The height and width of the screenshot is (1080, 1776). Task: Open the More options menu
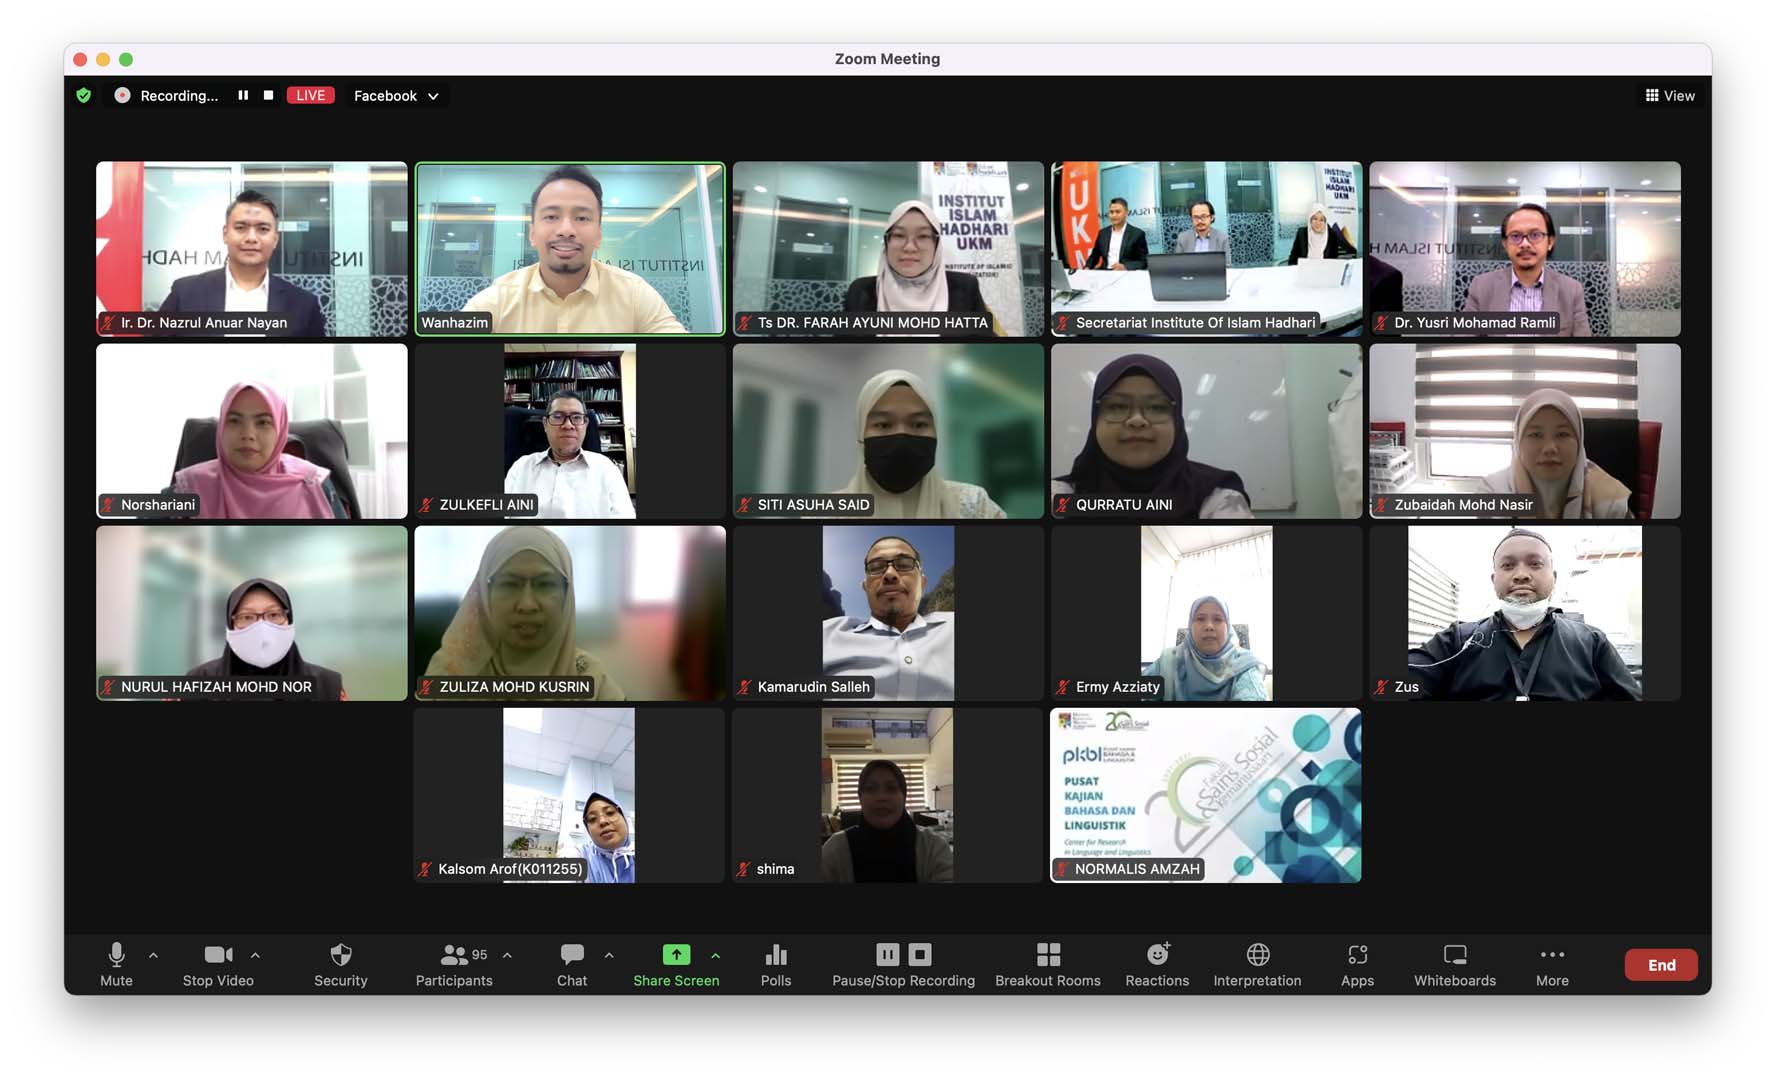click(1551, 955)
